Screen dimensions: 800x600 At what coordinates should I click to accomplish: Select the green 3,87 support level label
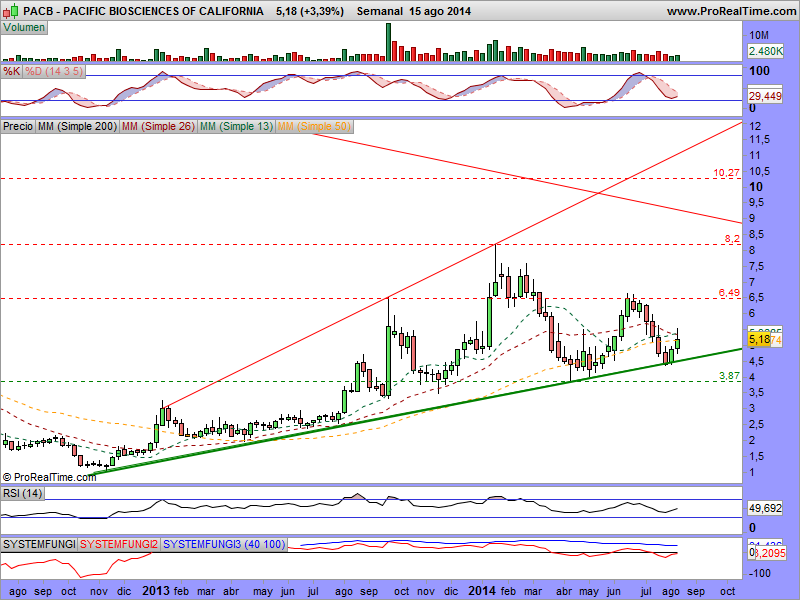click(729, 376)
